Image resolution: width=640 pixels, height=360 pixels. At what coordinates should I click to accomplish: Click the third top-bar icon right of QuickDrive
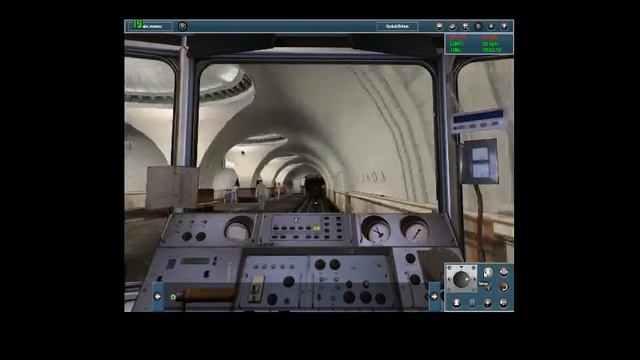465,27
